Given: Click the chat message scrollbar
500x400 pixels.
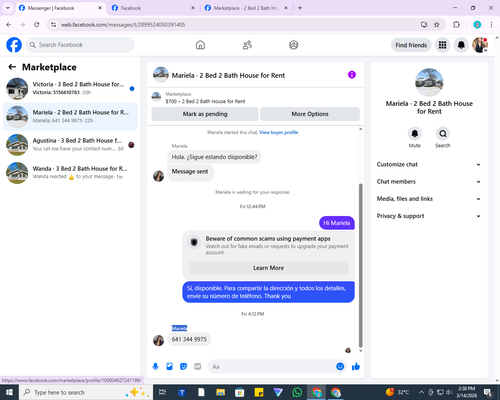Looking at the screenshot, I should pyautogui.click(x=360, y=265).
